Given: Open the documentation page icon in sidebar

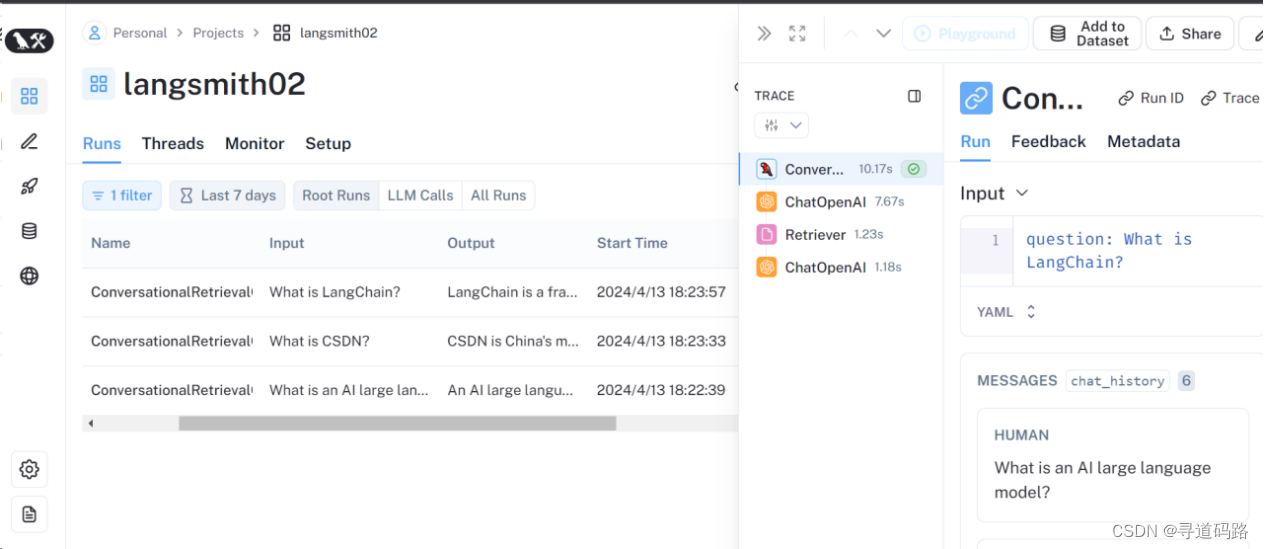Looking at the screenshot, I should click(x=29, y=514).
